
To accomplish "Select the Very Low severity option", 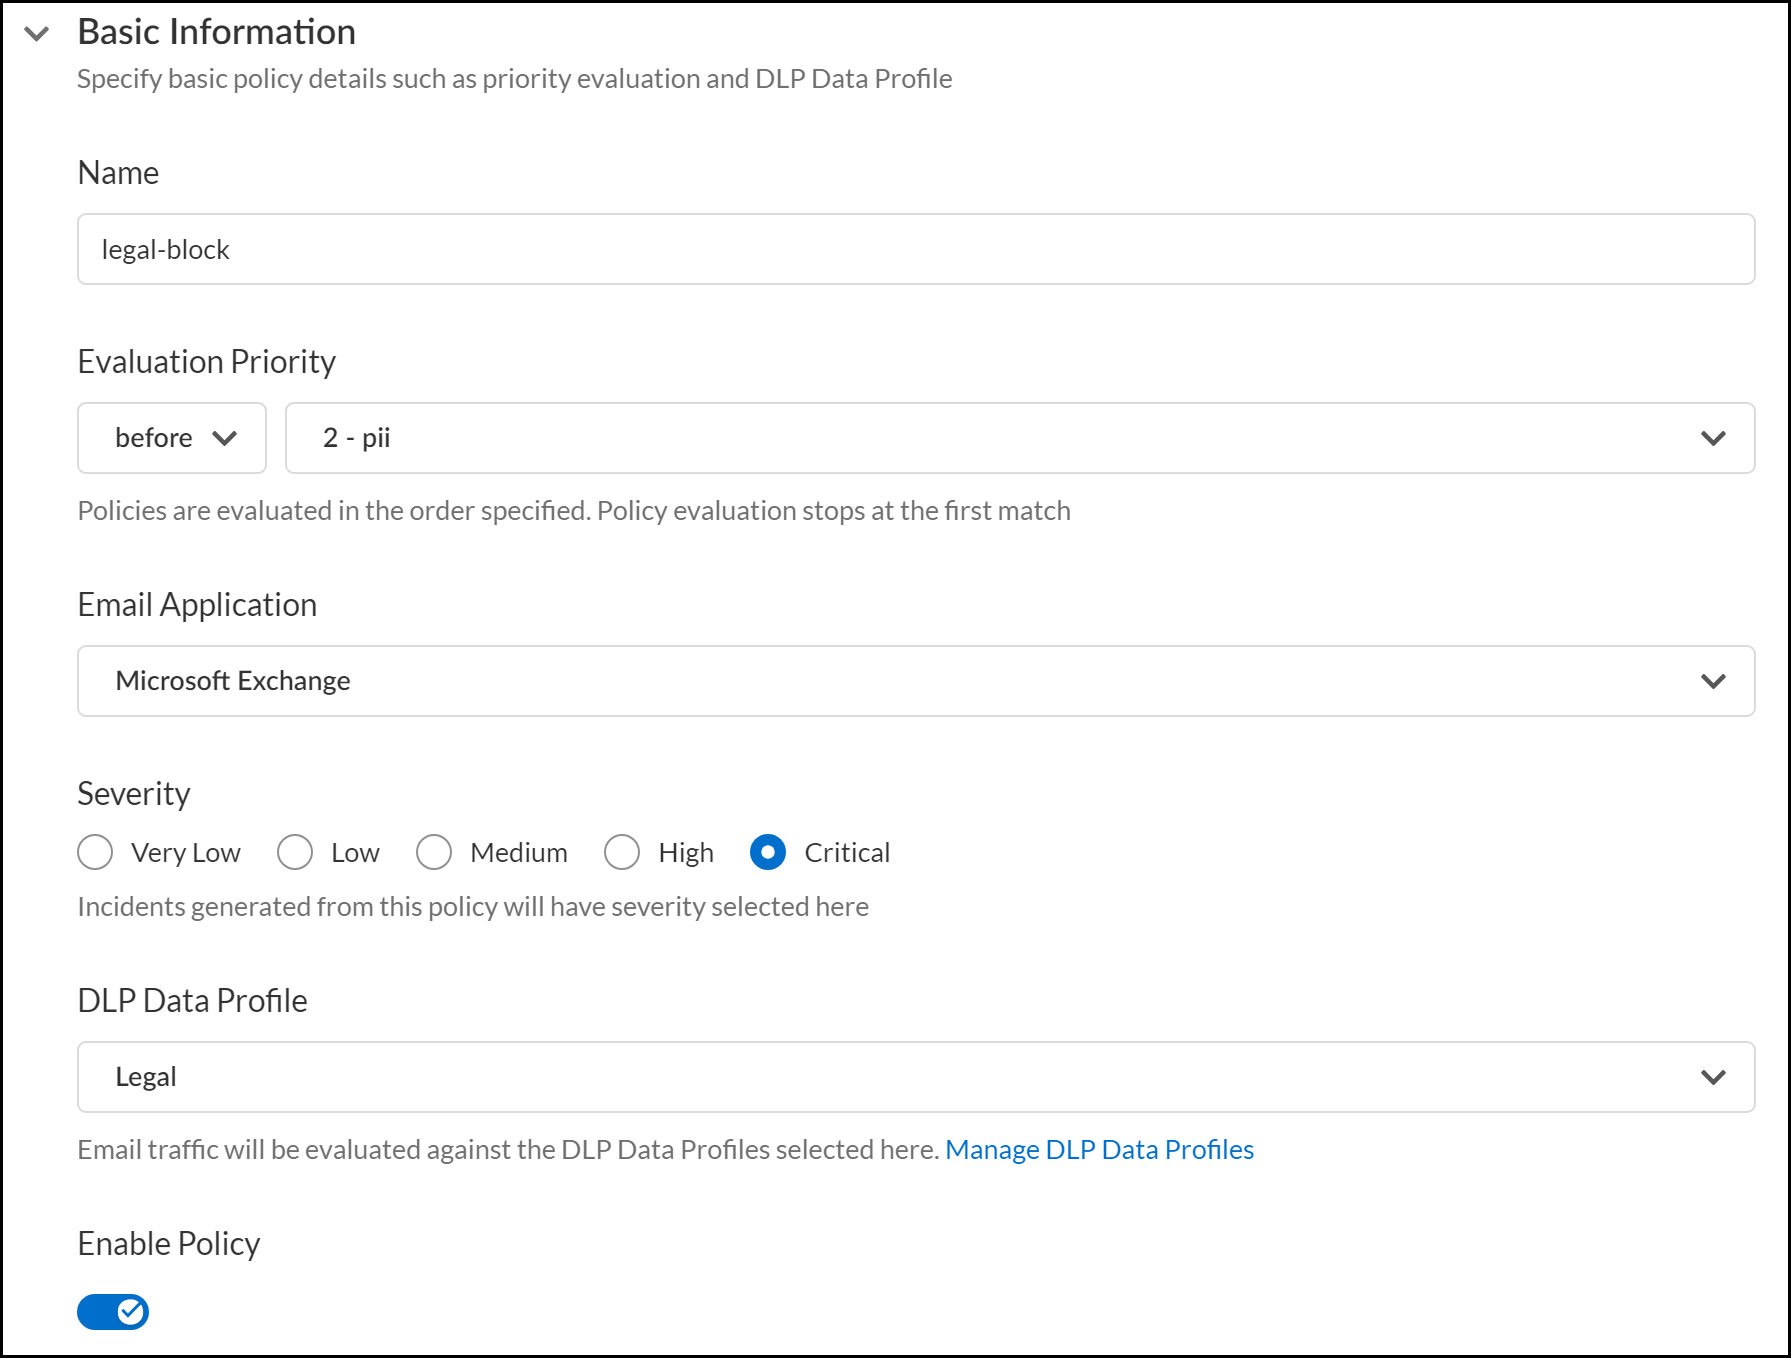I will 95,852.
